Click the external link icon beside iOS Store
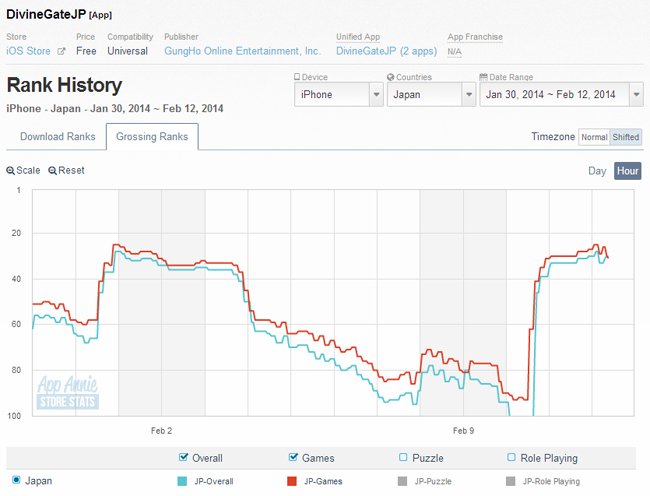This screenshot has height=496, width=650. tap(61, 51)
